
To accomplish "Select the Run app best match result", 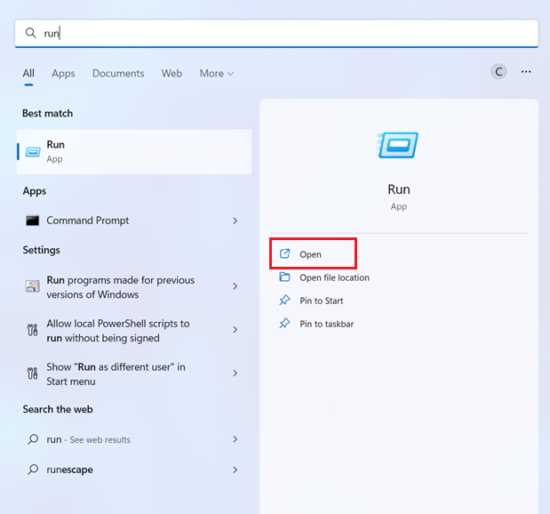I will 134,152.
